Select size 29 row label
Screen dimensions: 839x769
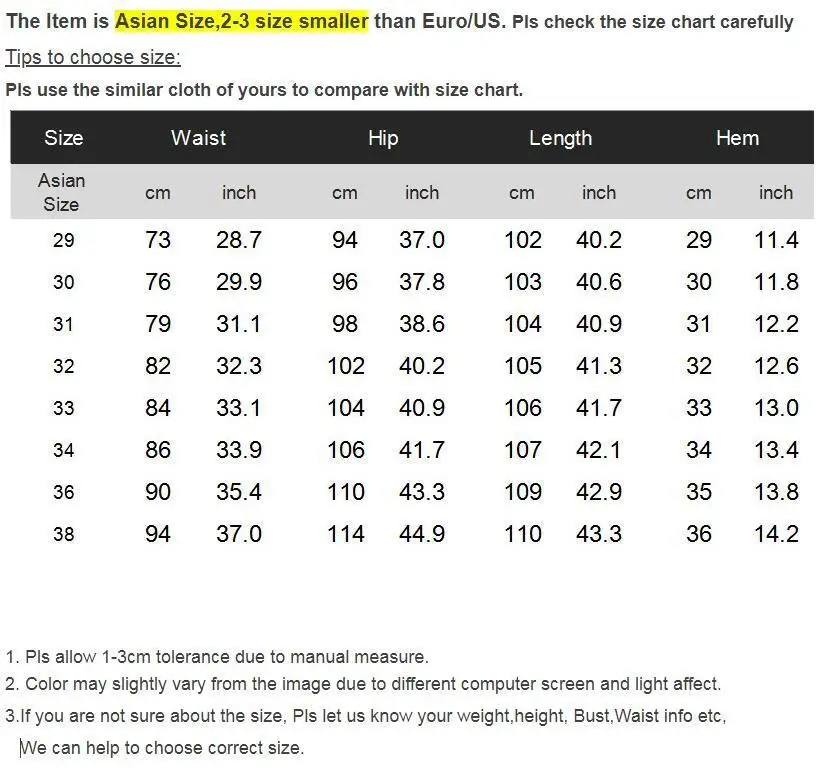click(x=64, y=240)
